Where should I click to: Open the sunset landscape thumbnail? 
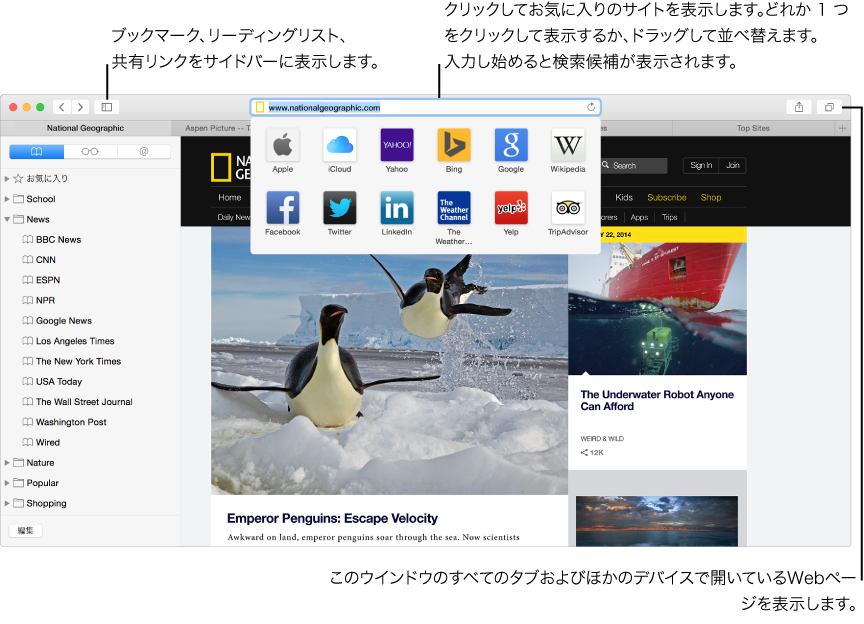657,521
